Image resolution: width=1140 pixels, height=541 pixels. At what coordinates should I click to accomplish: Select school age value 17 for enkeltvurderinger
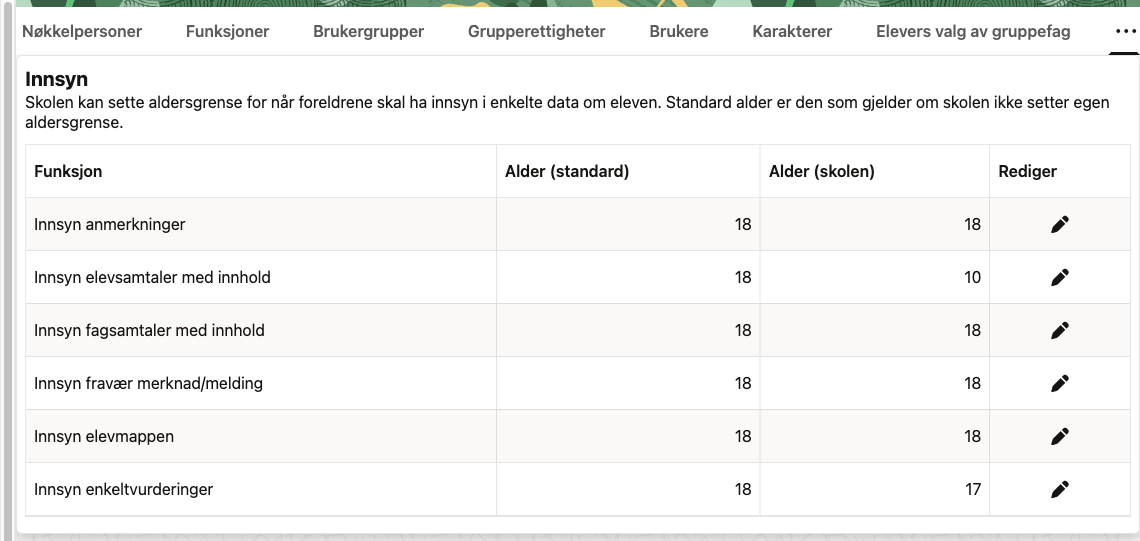click(973, 489)
